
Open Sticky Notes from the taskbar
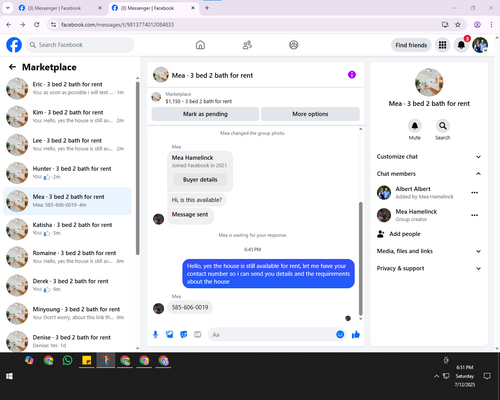tap(87, 360)
